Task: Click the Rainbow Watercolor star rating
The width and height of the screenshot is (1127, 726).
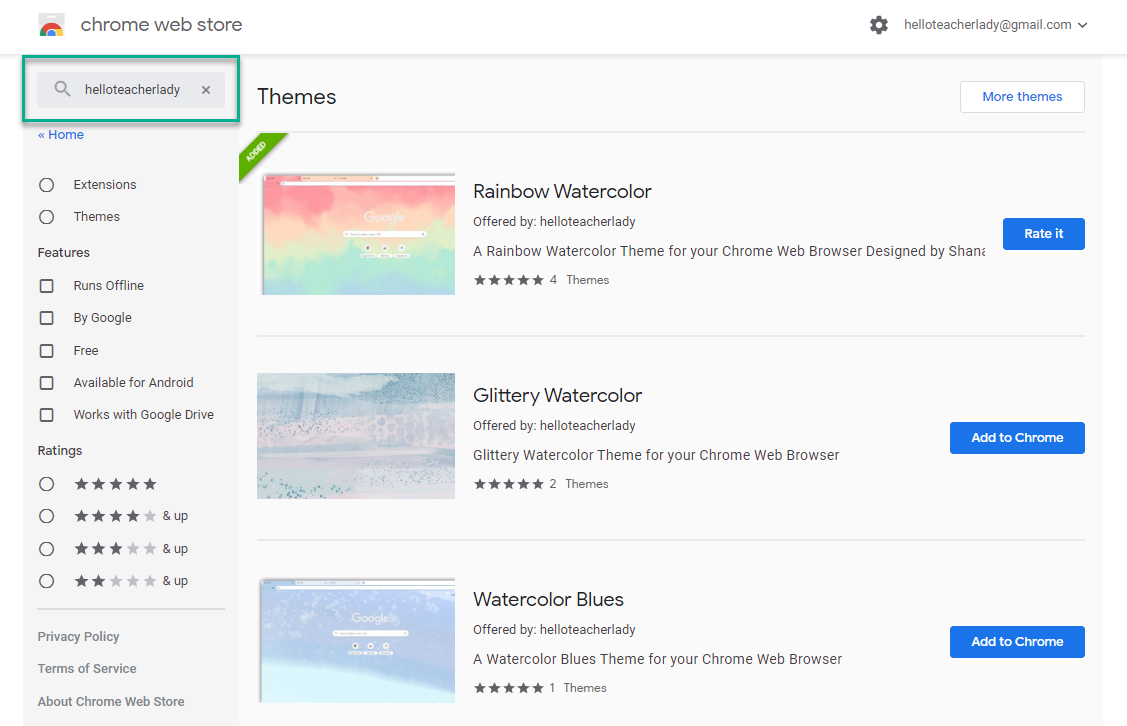Action: click(509, 280)
